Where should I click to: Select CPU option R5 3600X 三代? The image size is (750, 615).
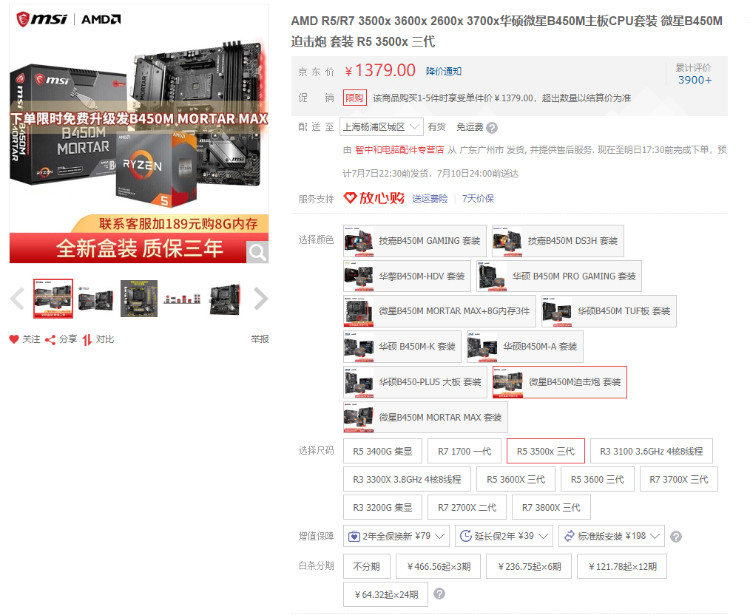(x=516, y=479)
